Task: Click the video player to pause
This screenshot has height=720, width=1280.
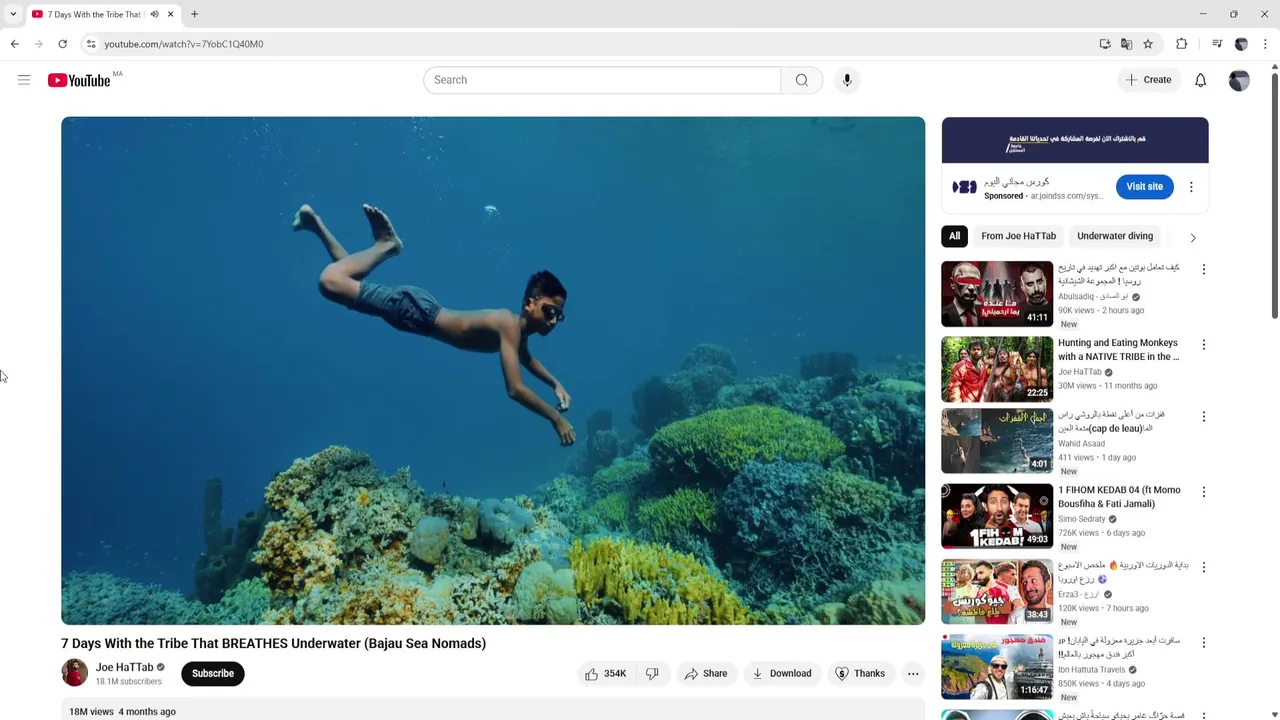Action: click(493, 370)
